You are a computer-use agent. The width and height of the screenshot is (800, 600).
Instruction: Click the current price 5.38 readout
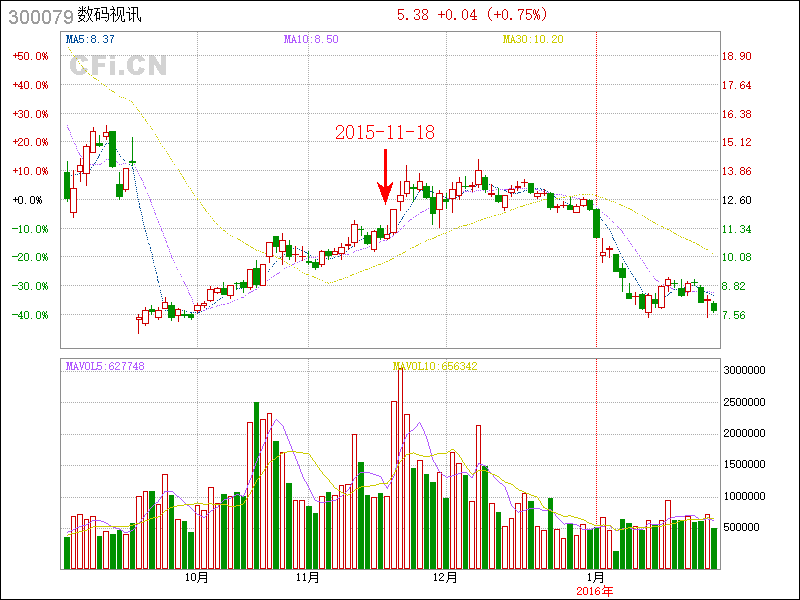pos(413,15)
